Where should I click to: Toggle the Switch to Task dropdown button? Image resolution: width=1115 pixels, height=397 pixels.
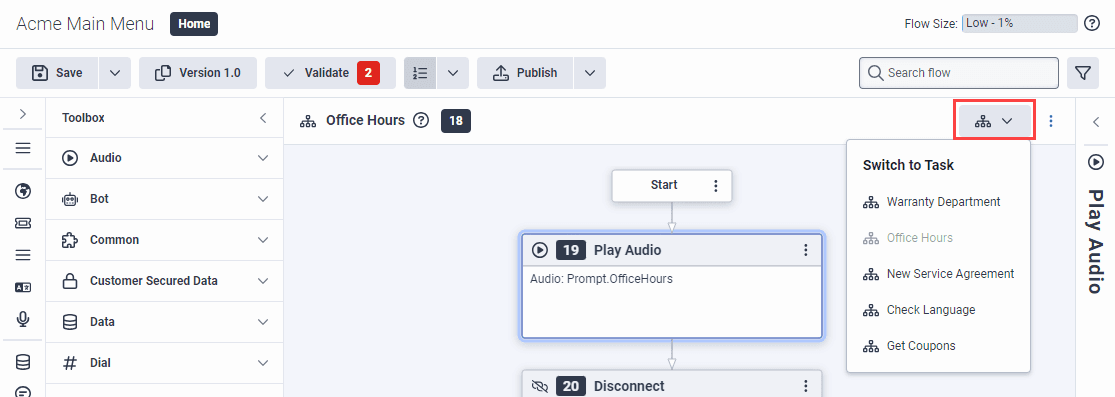(x=994, y=121)
